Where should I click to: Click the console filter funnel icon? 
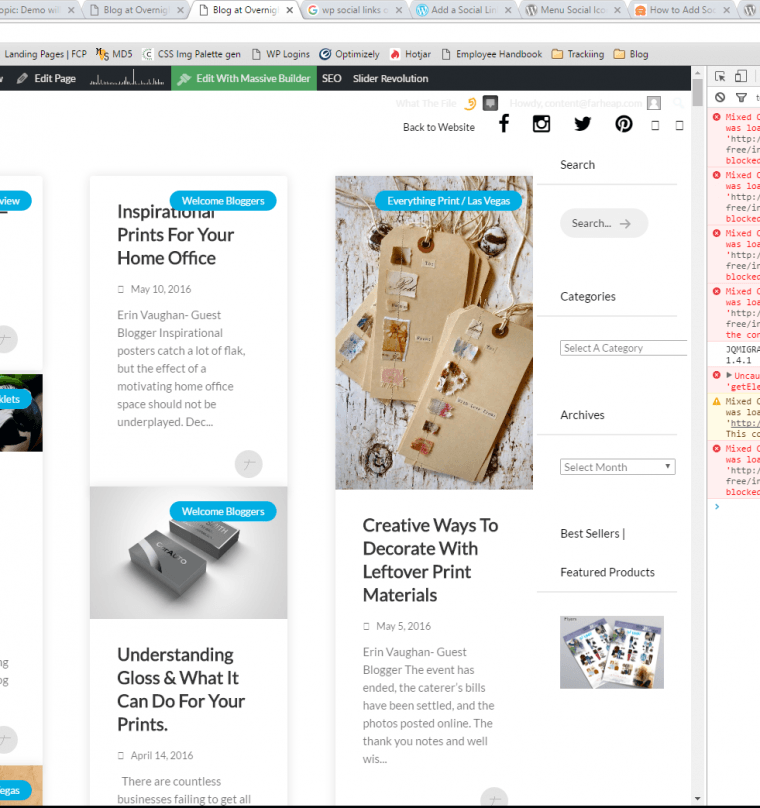coord(741,98)
